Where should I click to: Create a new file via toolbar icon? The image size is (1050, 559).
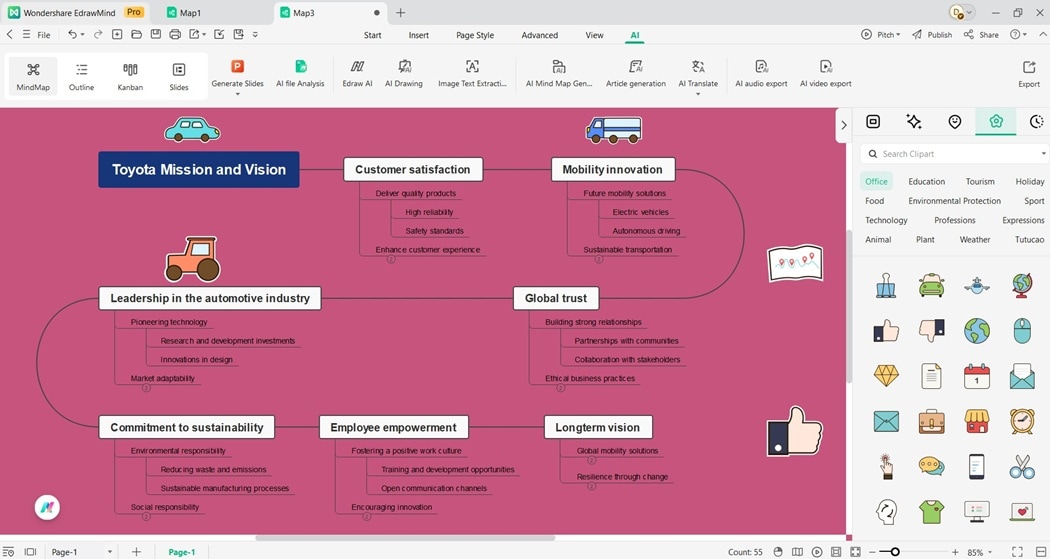[x=117, y=34]
